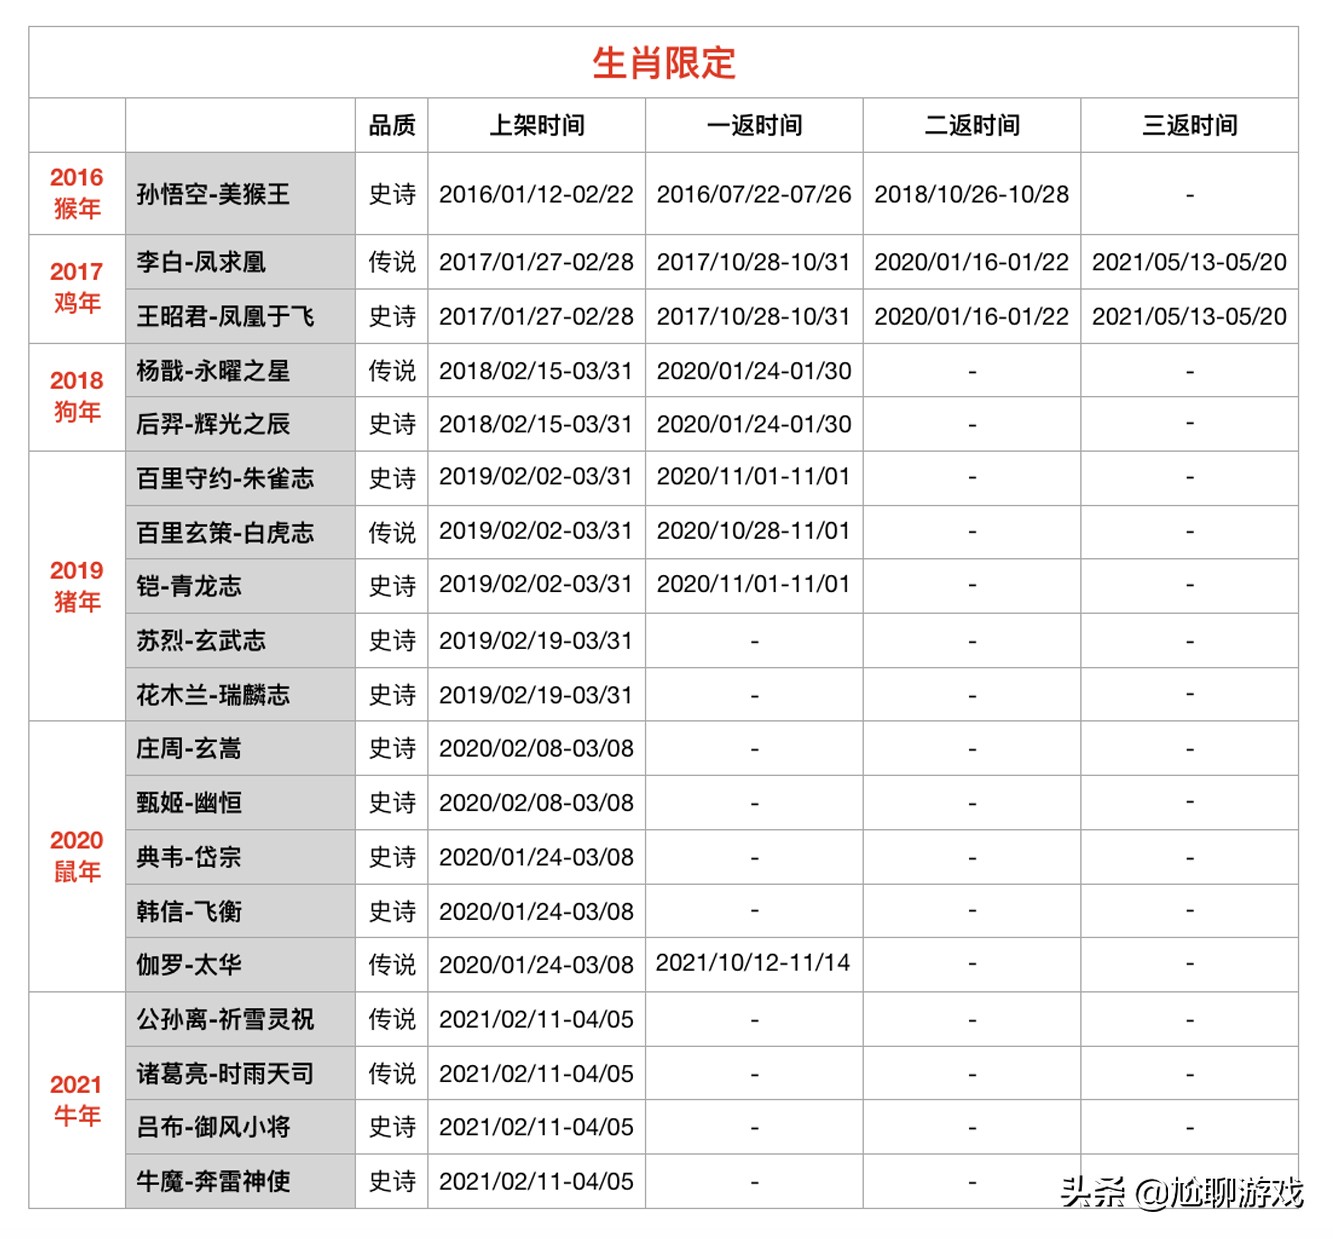
Task: Click 百里守约 row 2020/11/01-11/01 return date
Action: point(754,476)
